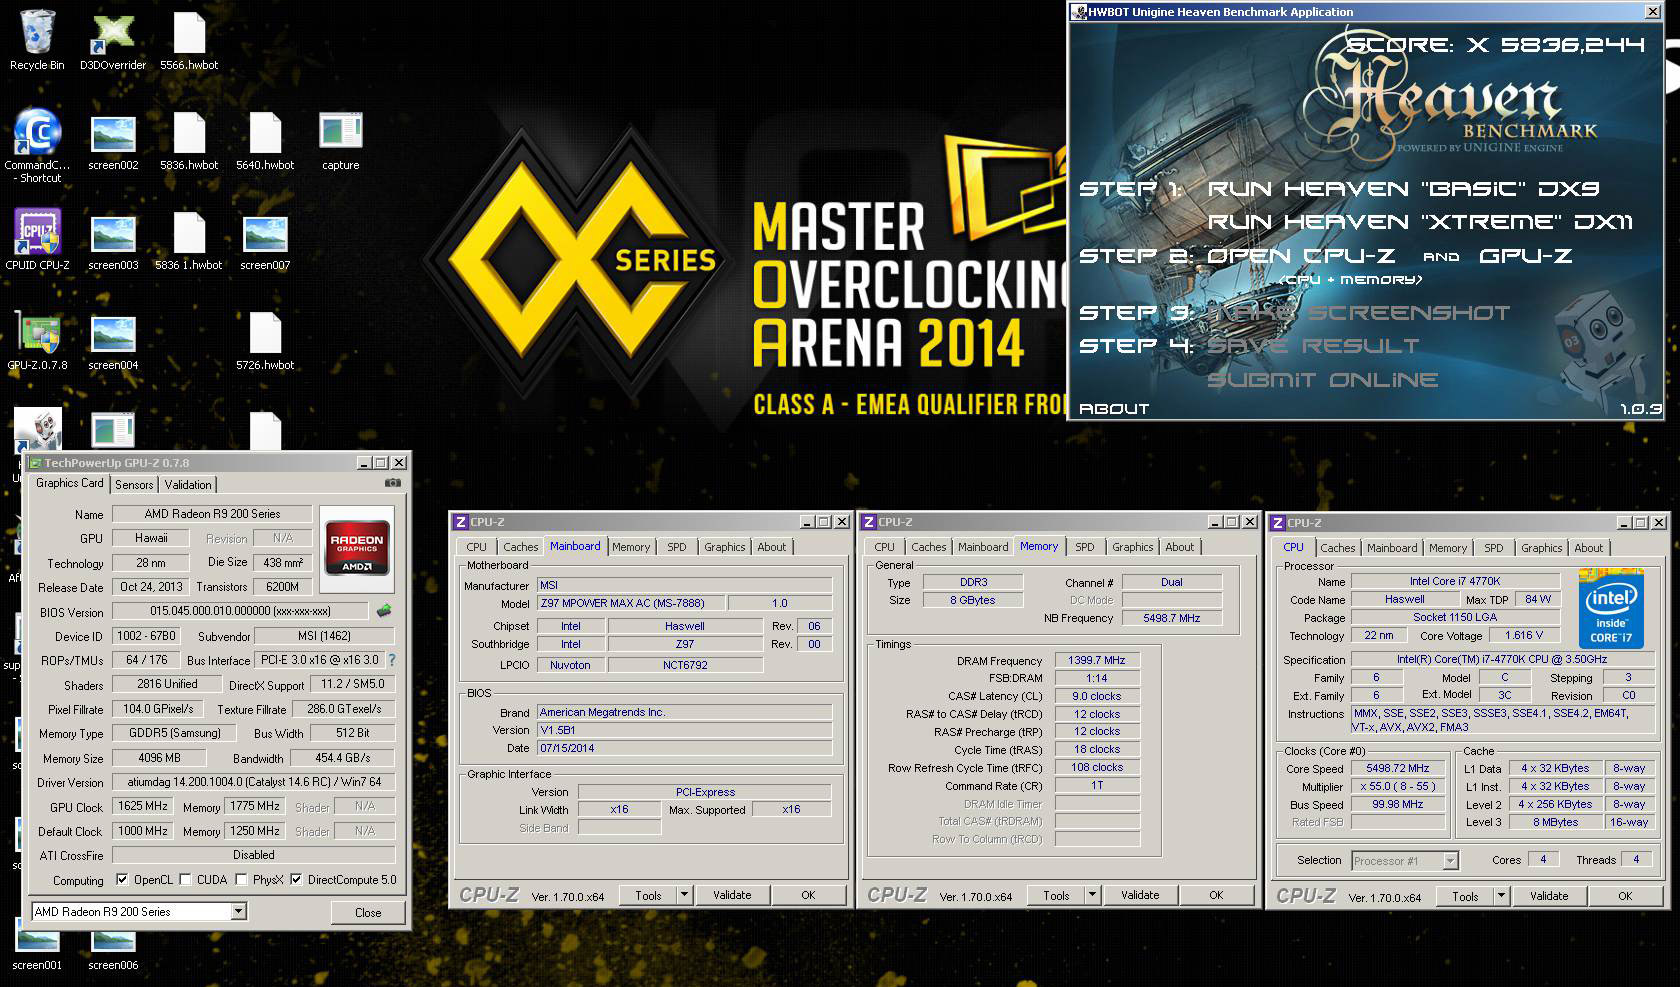Select the 5726.hwbot desktop file

[265, 340]
